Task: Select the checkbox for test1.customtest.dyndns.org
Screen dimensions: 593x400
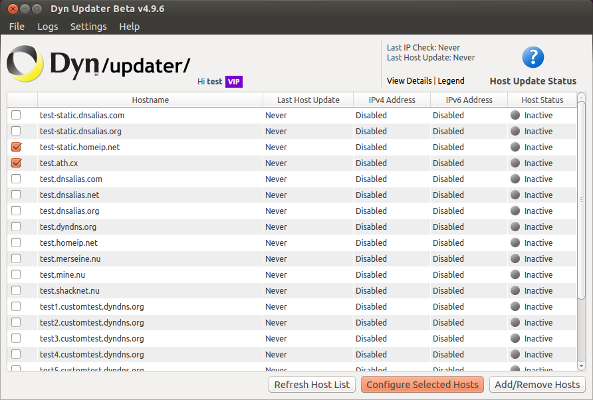Action: (x=16, y=307)
